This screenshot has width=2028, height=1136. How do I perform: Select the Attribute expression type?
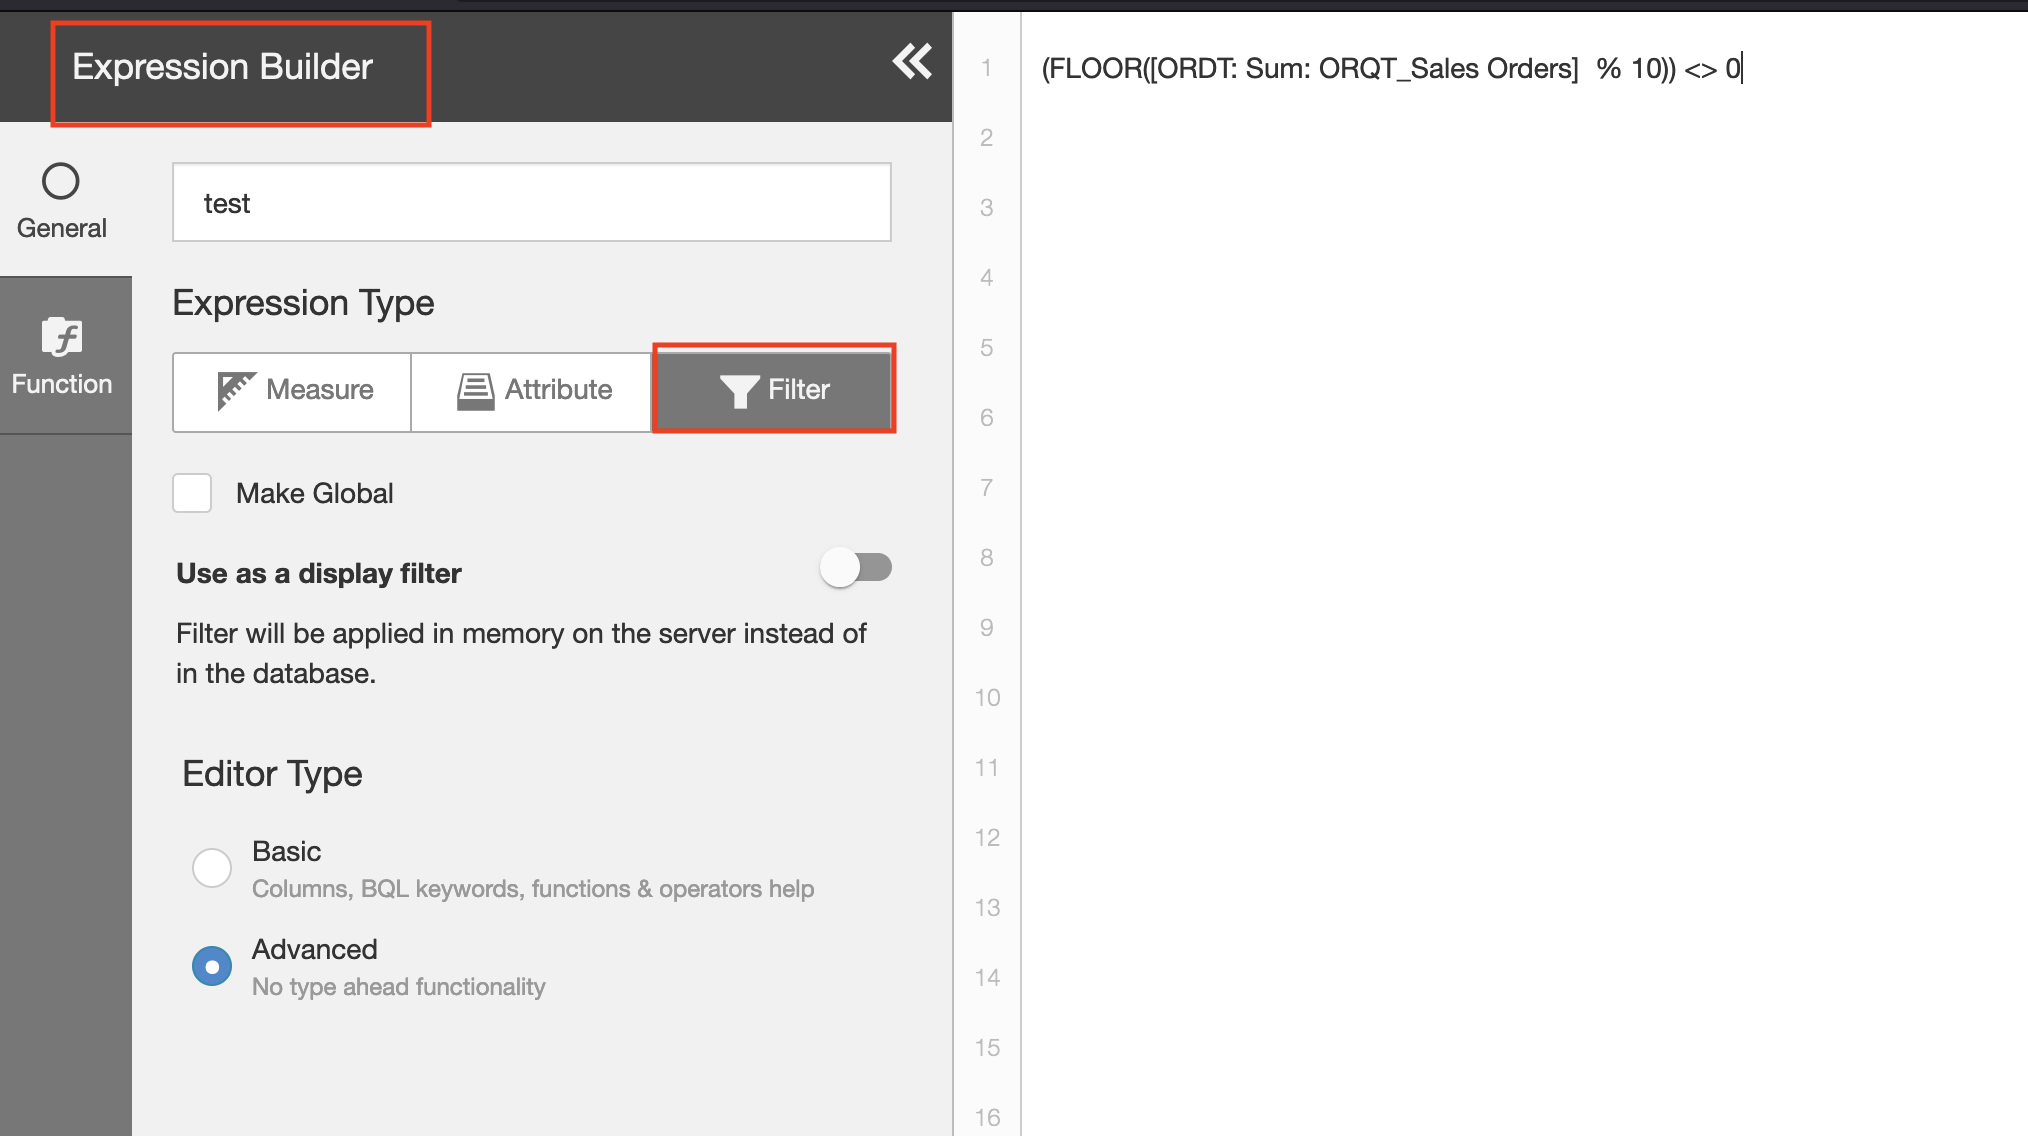click(x=532, y=390)
